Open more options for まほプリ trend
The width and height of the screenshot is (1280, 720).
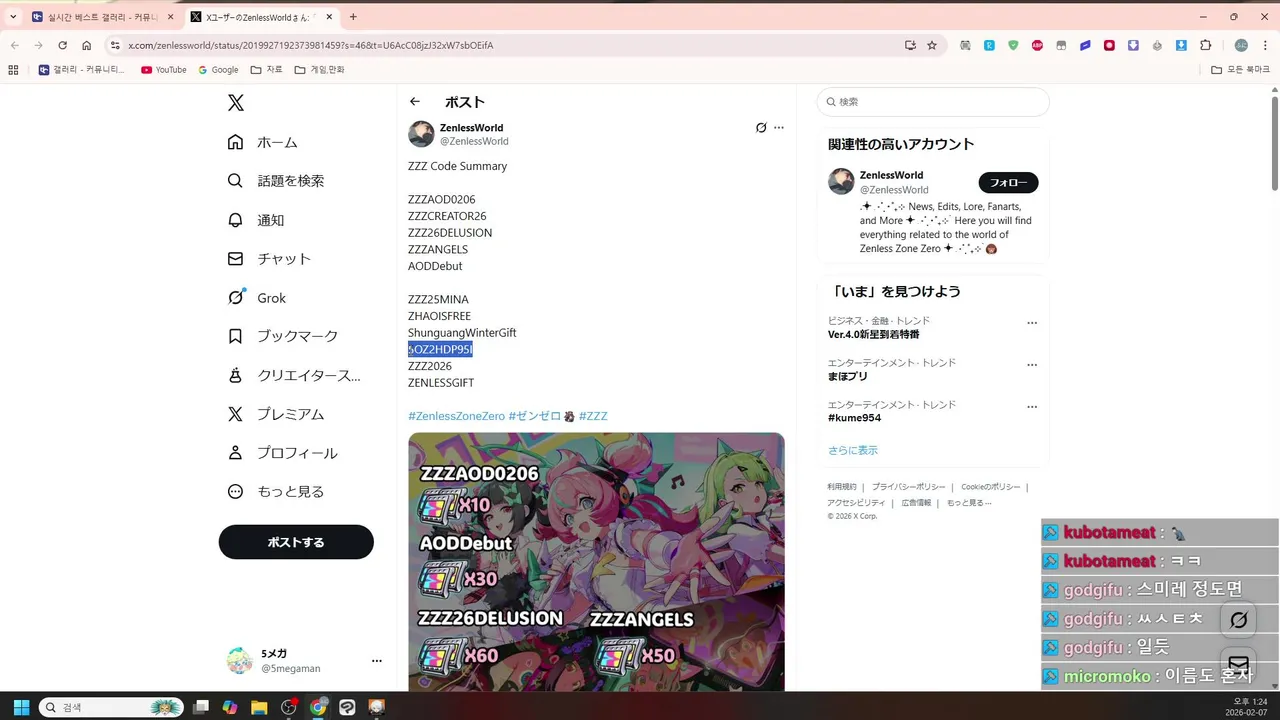[1032, 365]
